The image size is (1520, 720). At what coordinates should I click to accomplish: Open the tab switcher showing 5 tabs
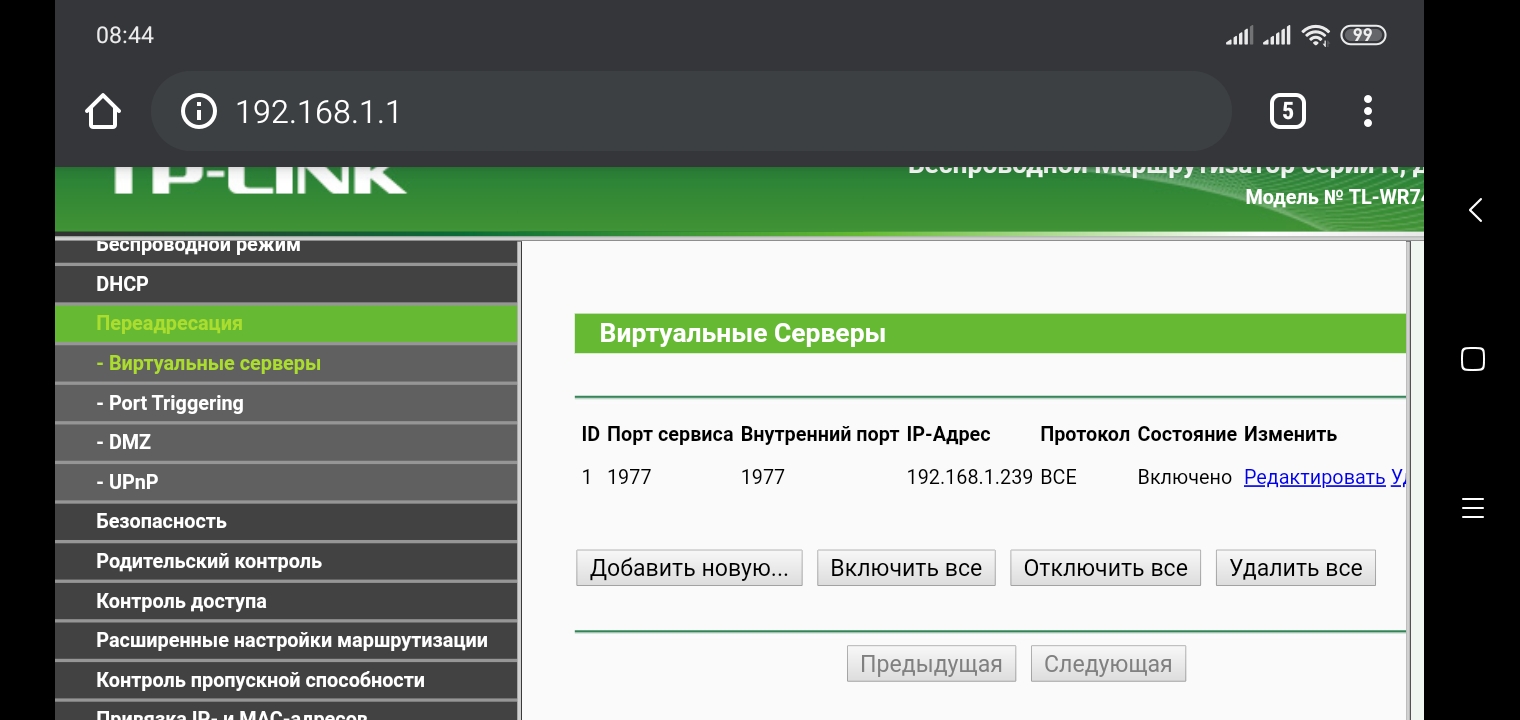pos(1287,111)
